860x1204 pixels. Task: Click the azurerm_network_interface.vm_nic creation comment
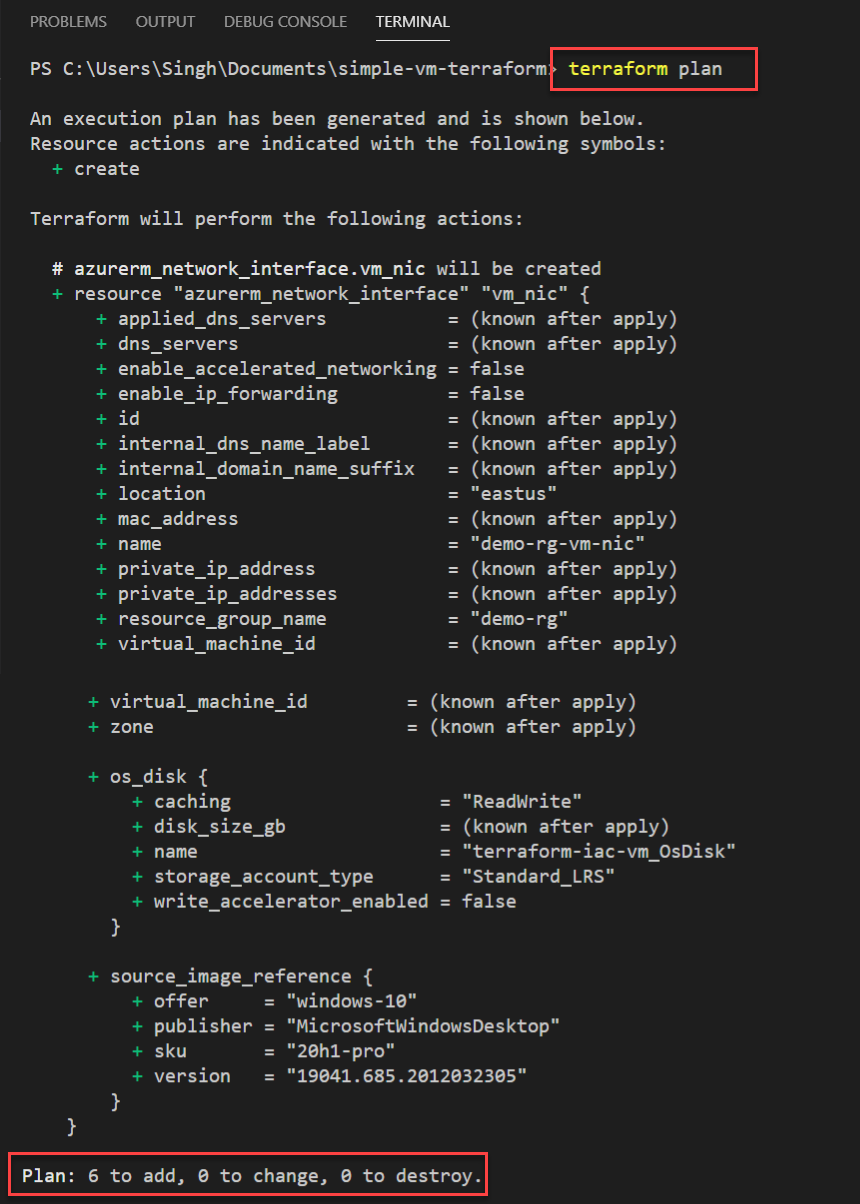[327, 268]
